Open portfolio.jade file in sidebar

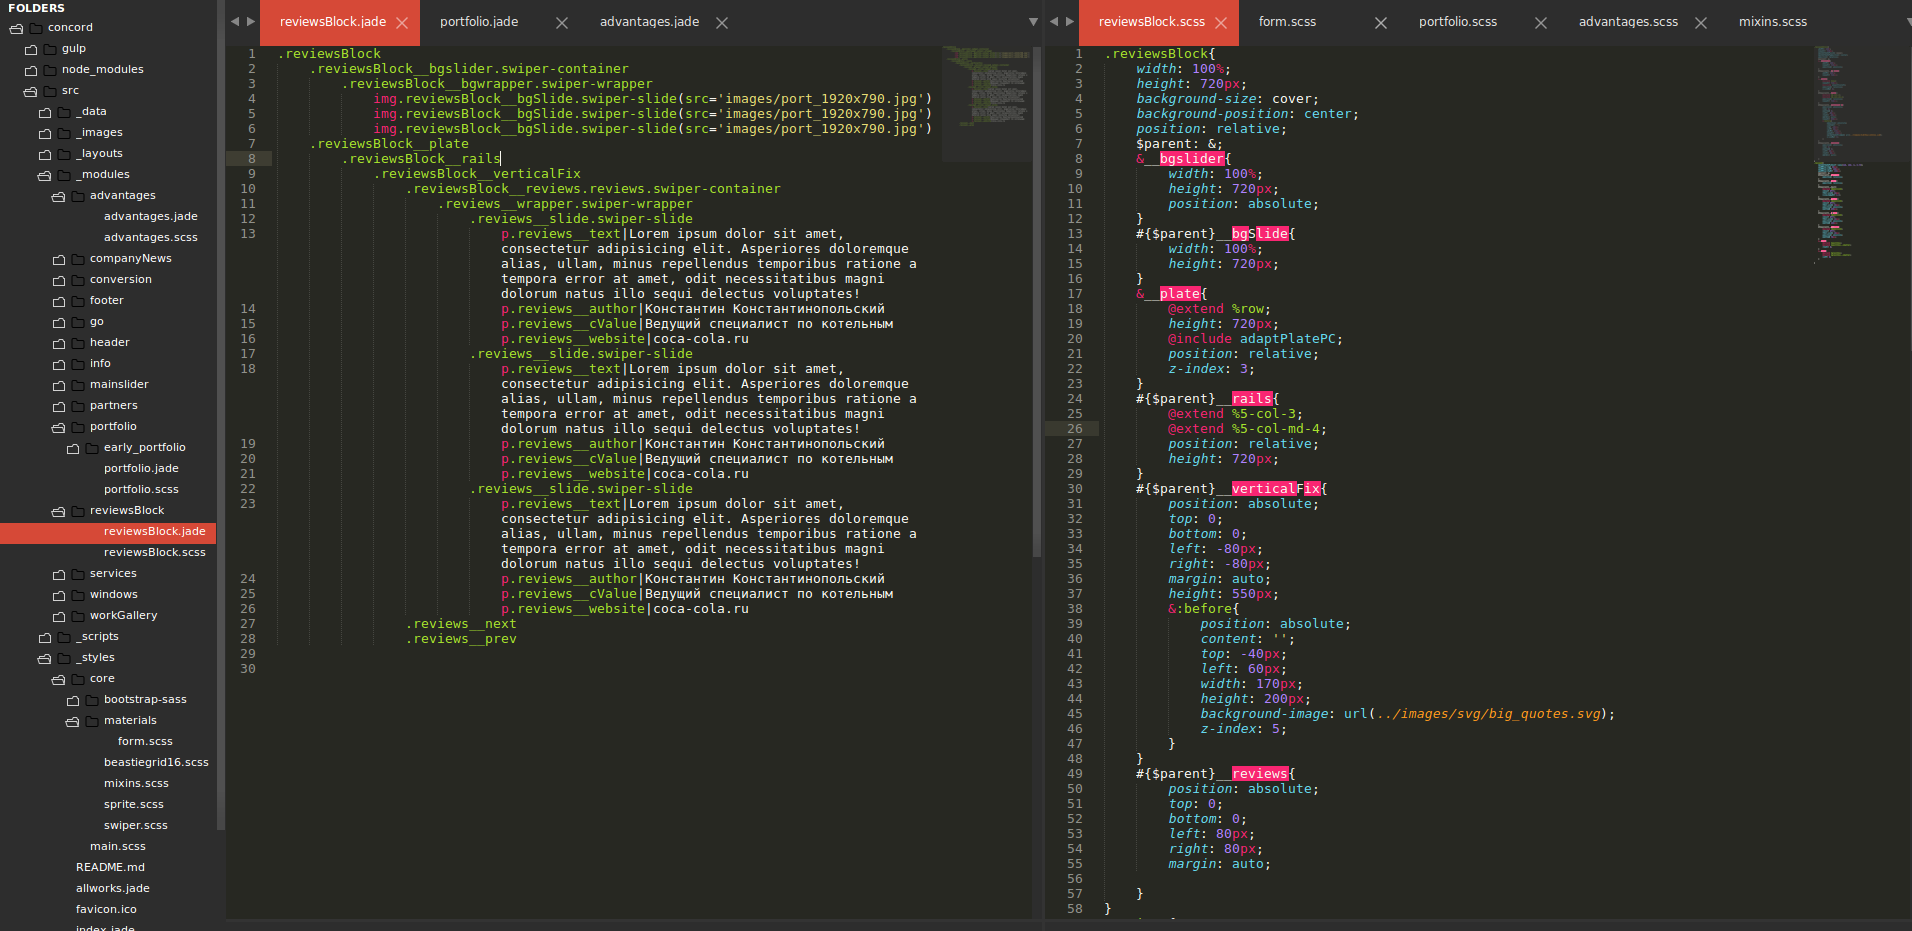click(141, 468)
